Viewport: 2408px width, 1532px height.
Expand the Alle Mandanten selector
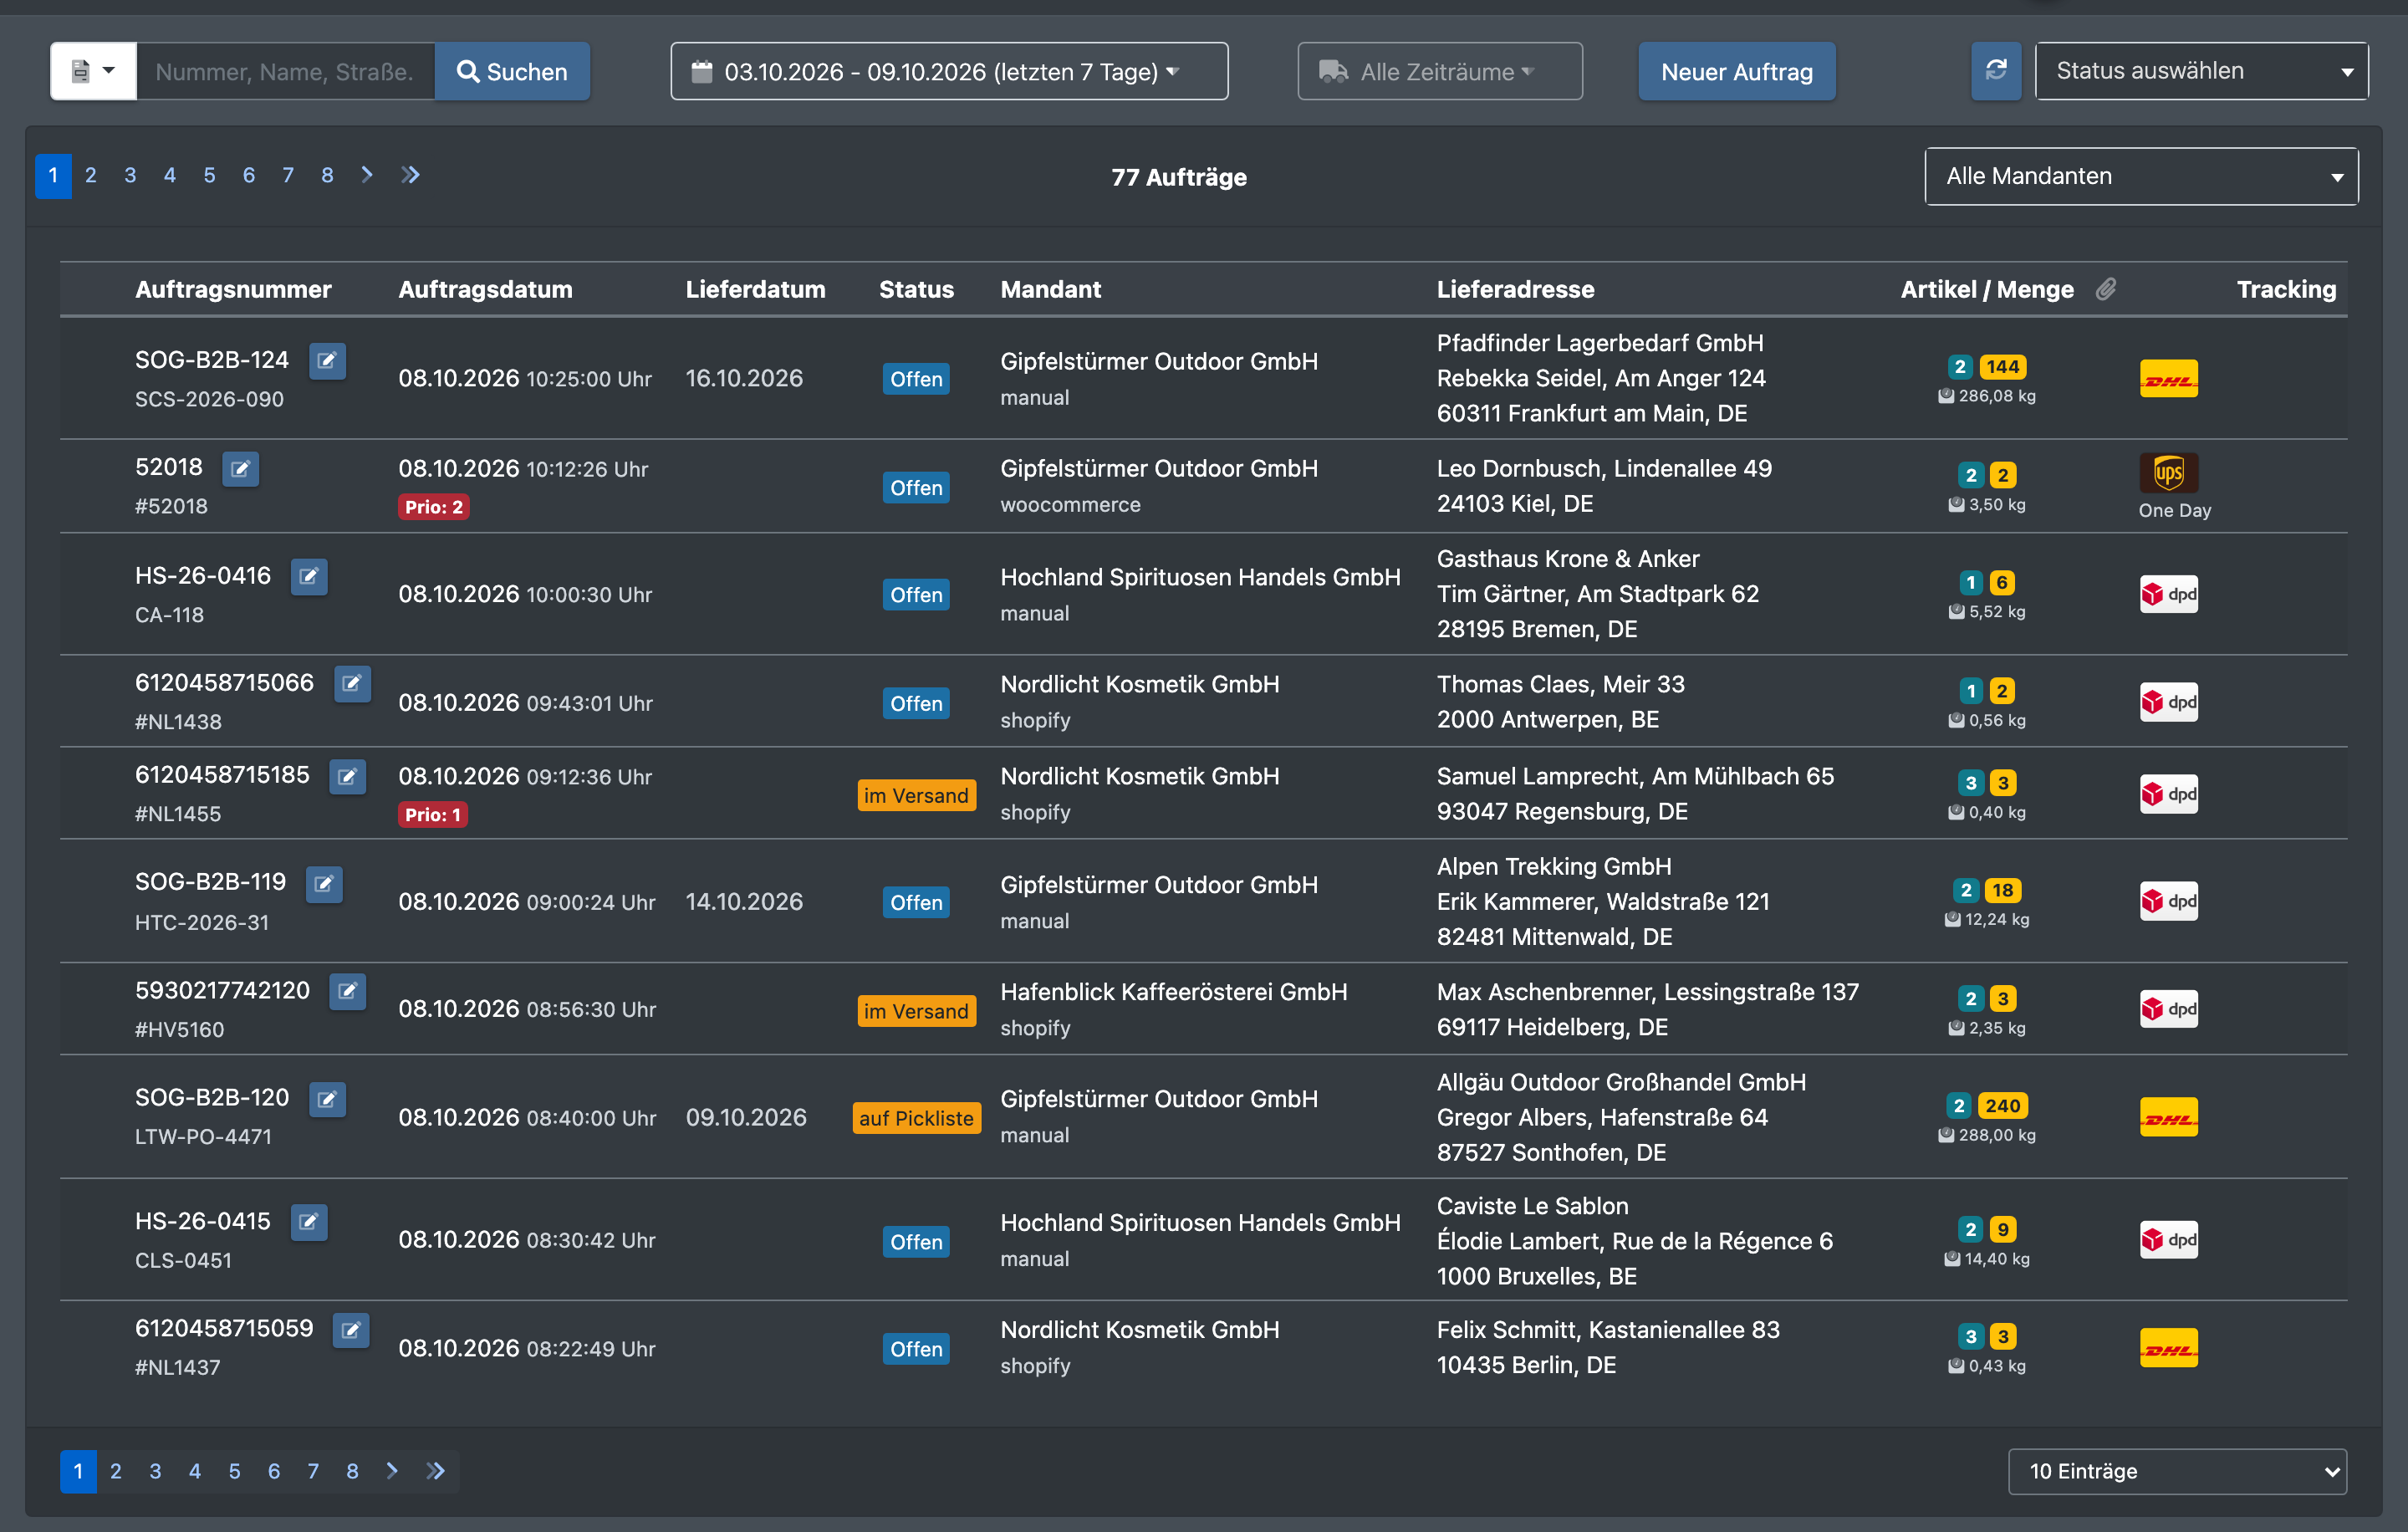pos(2141,176)
